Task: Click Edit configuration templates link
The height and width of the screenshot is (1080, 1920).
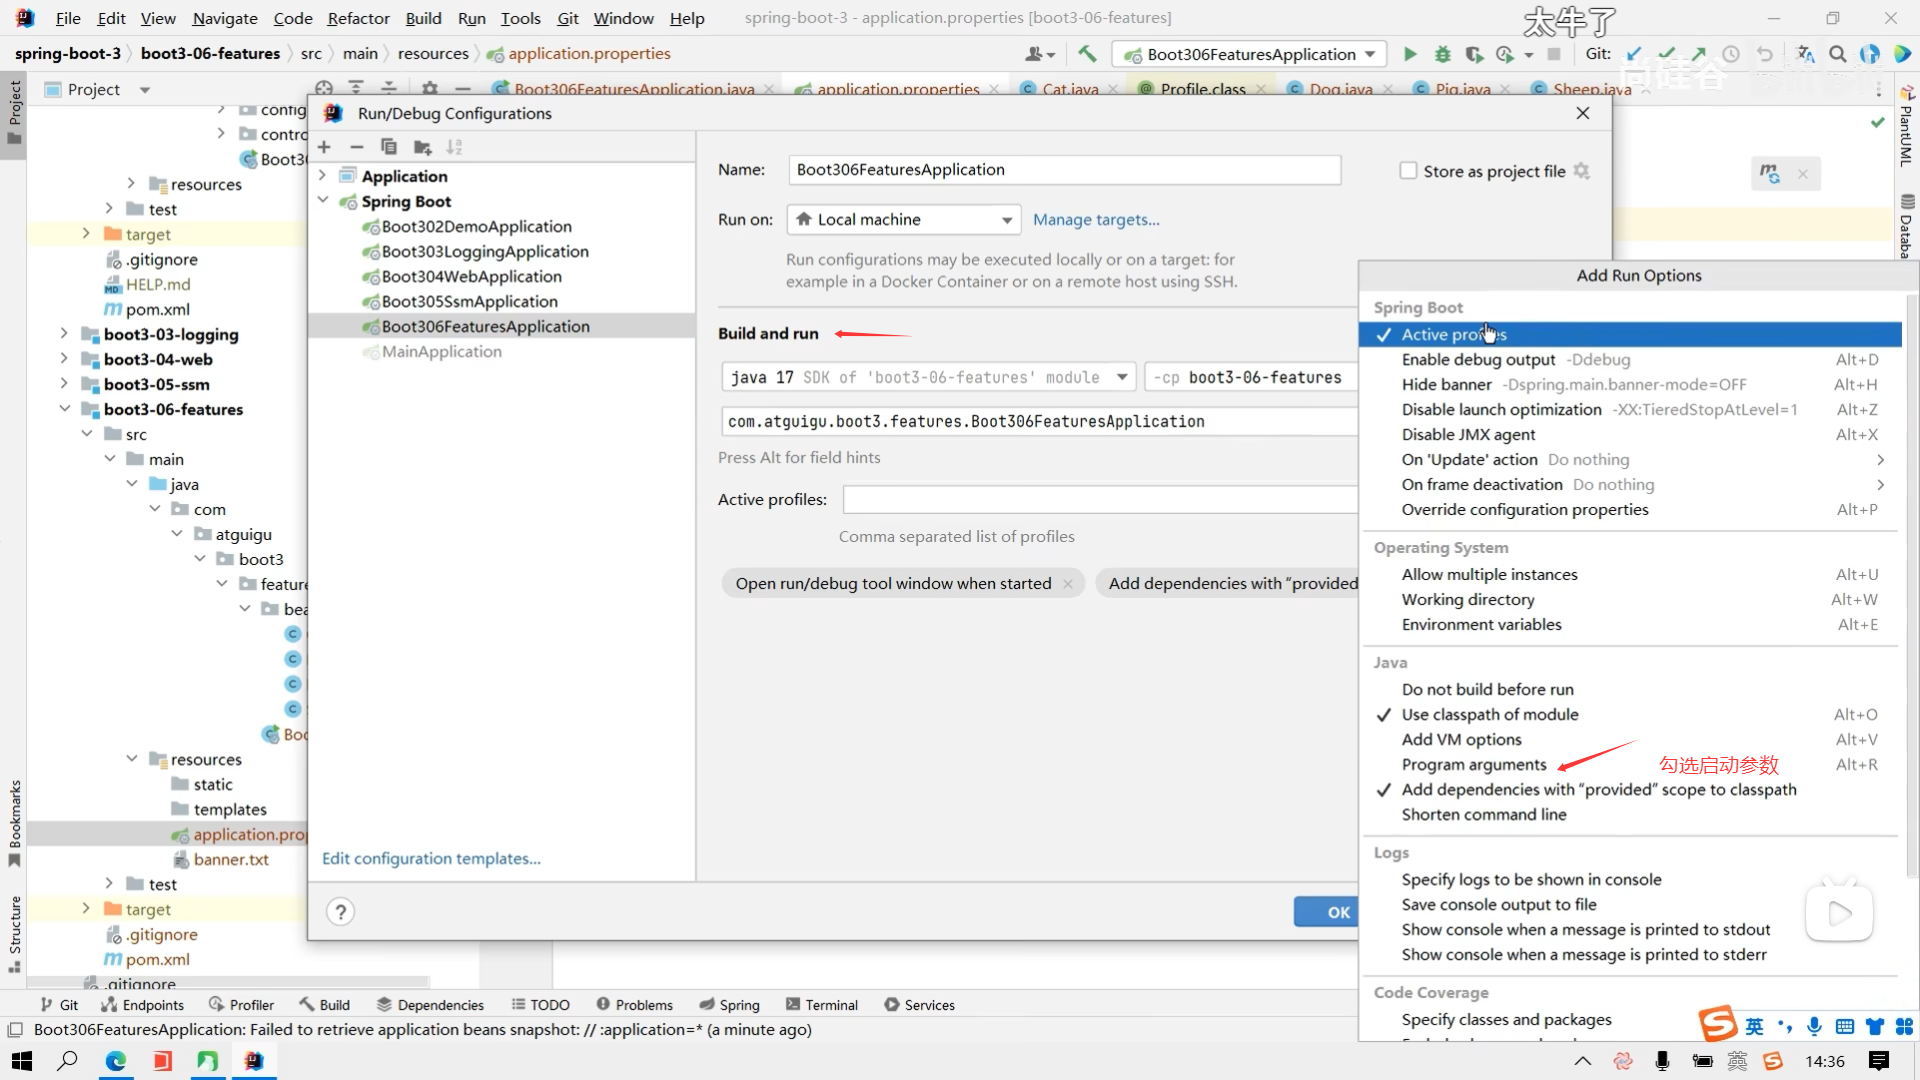Action: tap(431, 859)
